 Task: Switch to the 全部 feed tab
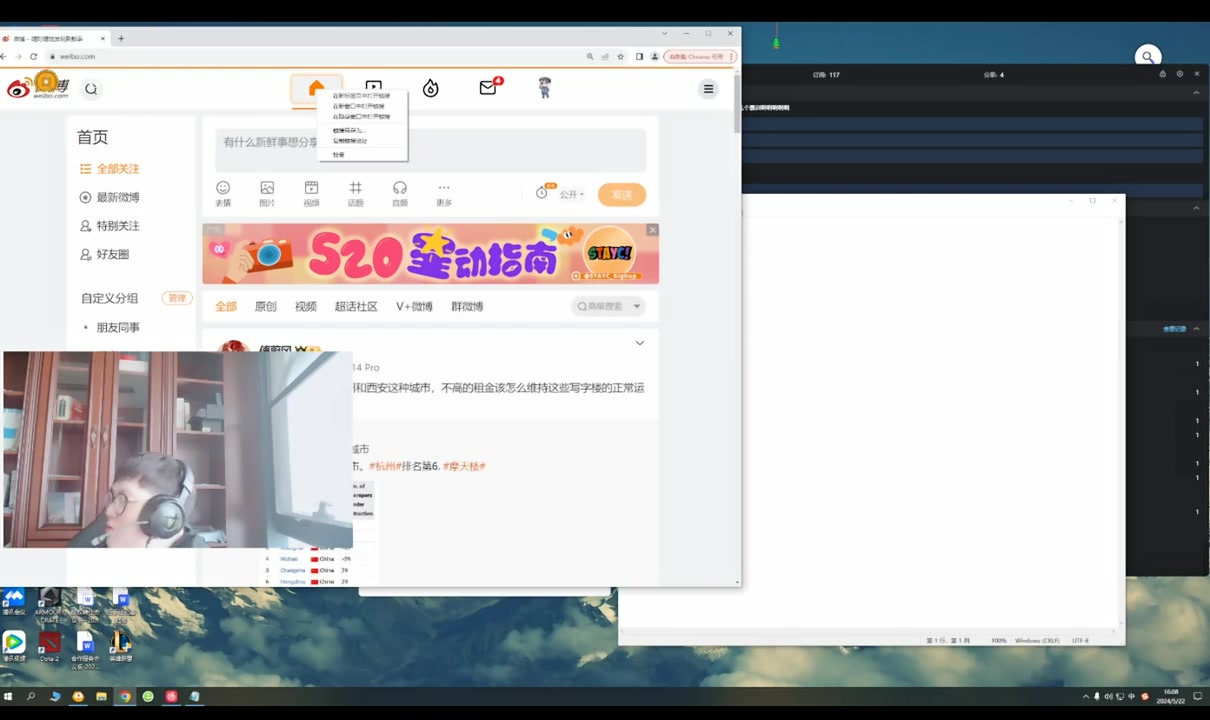pyautogui.click(x=226, y=306)
